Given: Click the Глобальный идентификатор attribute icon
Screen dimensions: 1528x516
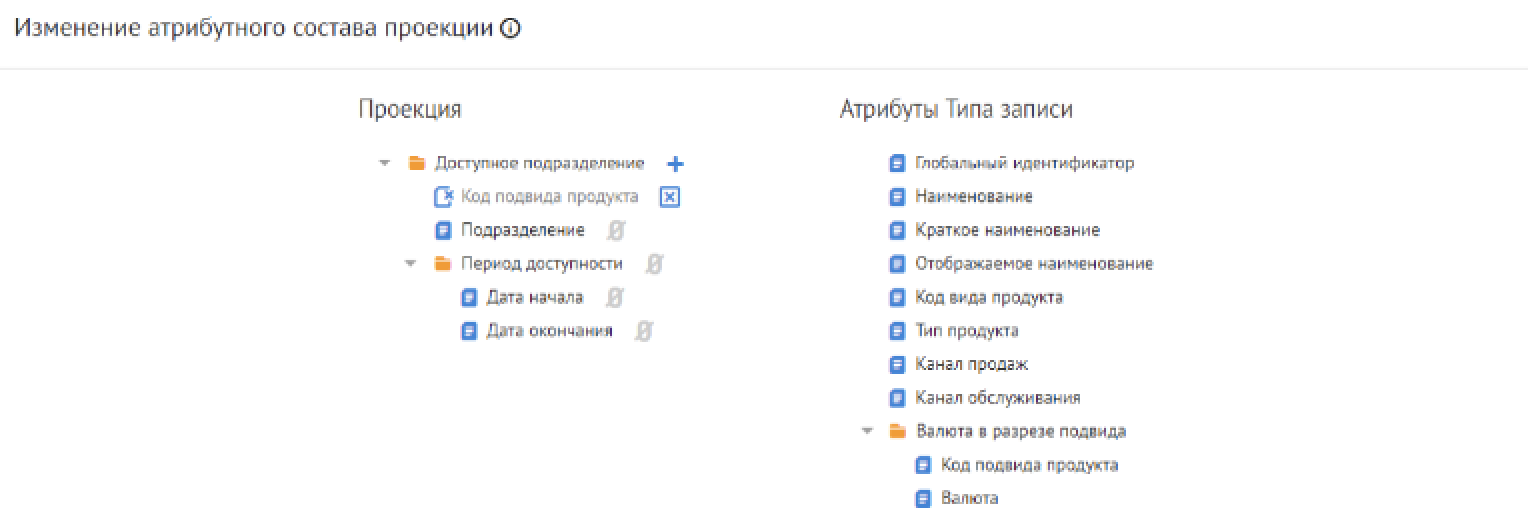Looking at the screenshot, I should tap(897, 164).
